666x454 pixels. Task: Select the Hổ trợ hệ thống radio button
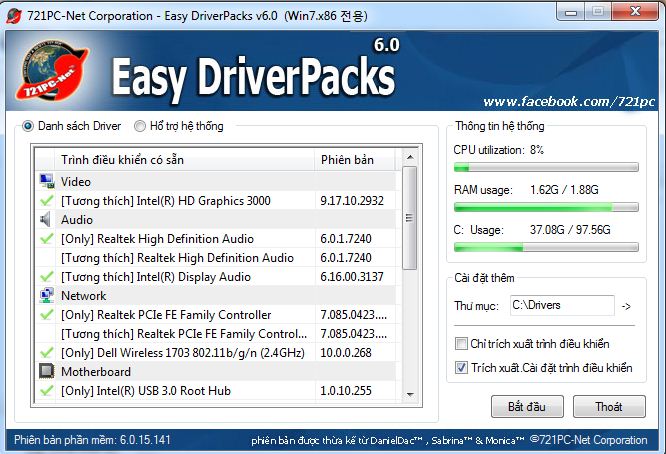(x=140, y=126)
